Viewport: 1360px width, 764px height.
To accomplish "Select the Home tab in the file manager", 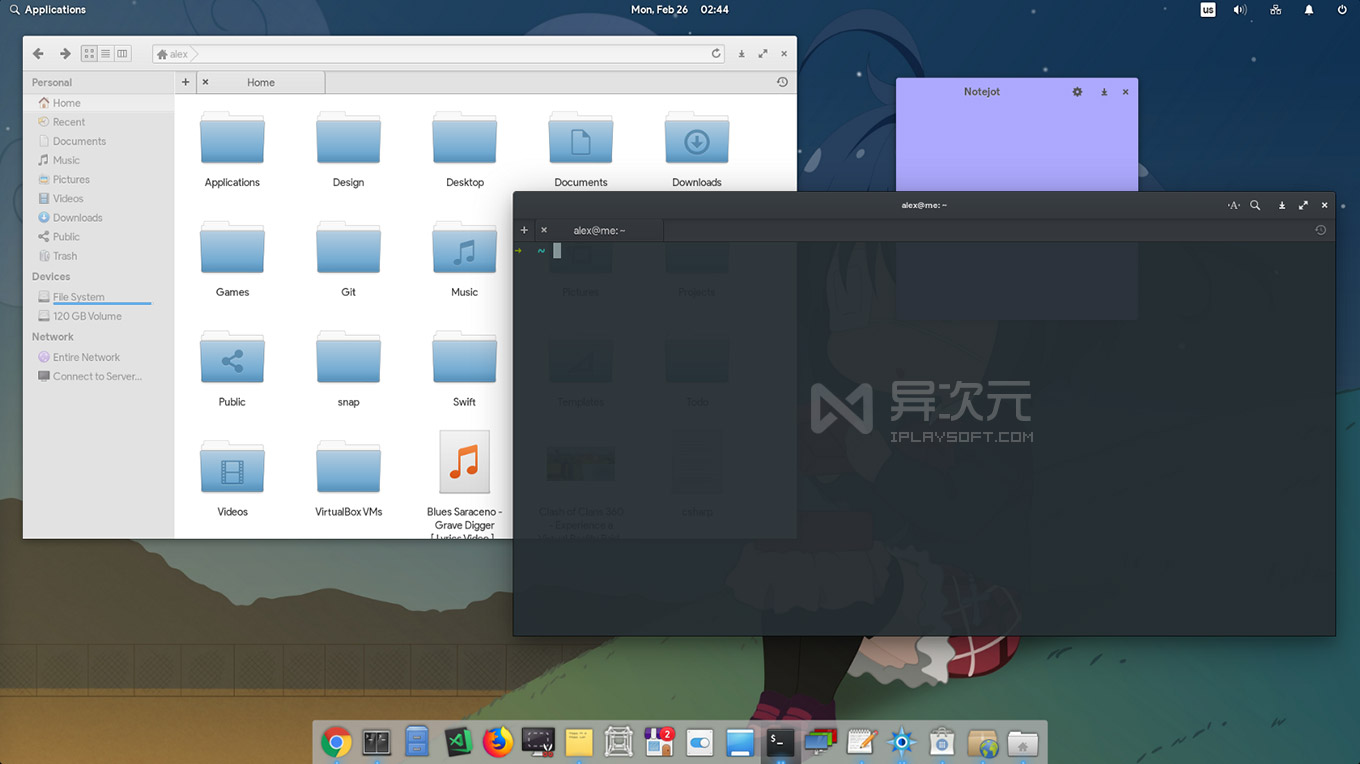I will point(260,82).
